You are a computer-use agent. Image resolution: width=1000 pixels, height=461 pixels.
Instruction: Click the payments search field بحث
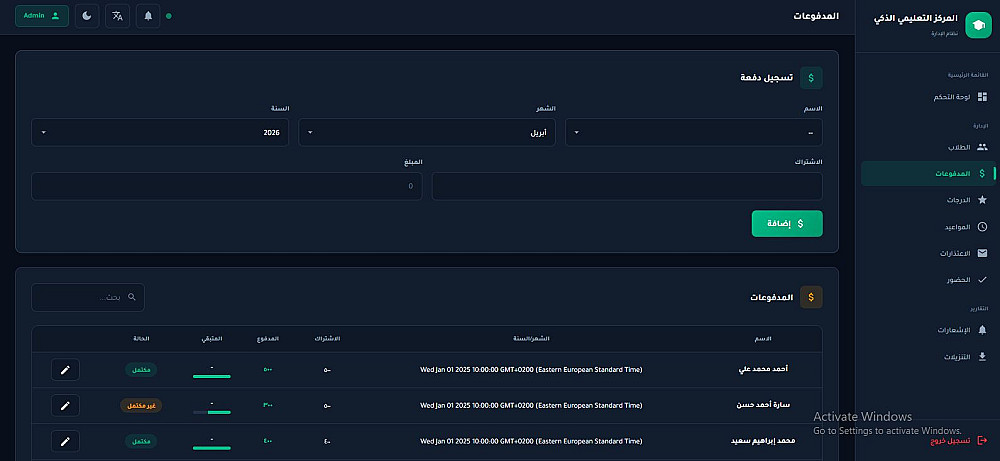click(88, 297)
